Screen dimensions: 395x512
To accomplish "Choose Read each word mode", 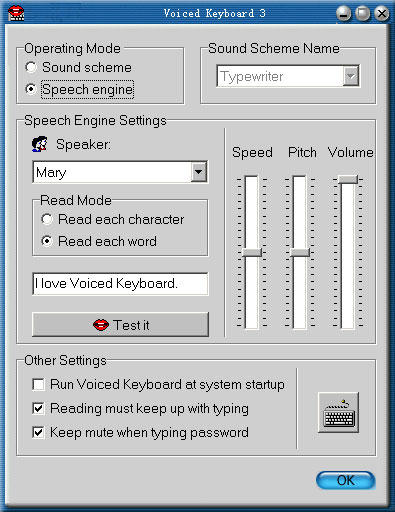I will point(47,241).
